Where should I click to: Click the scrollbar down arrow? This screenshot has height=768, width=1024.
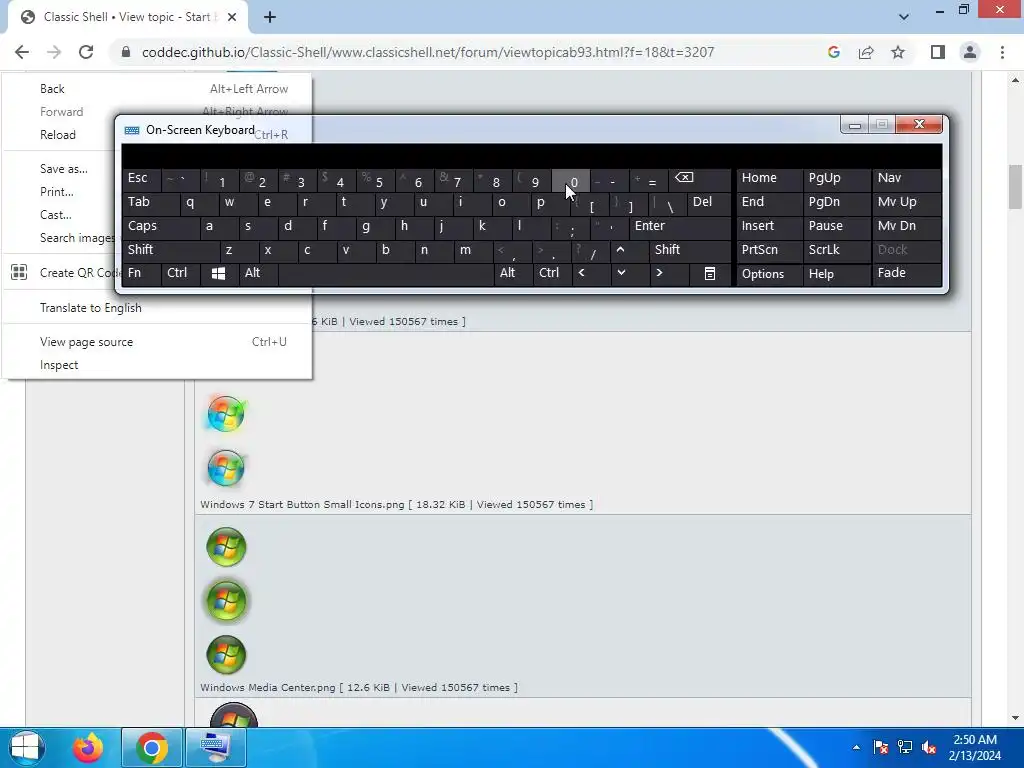(x=1015, y=718)
